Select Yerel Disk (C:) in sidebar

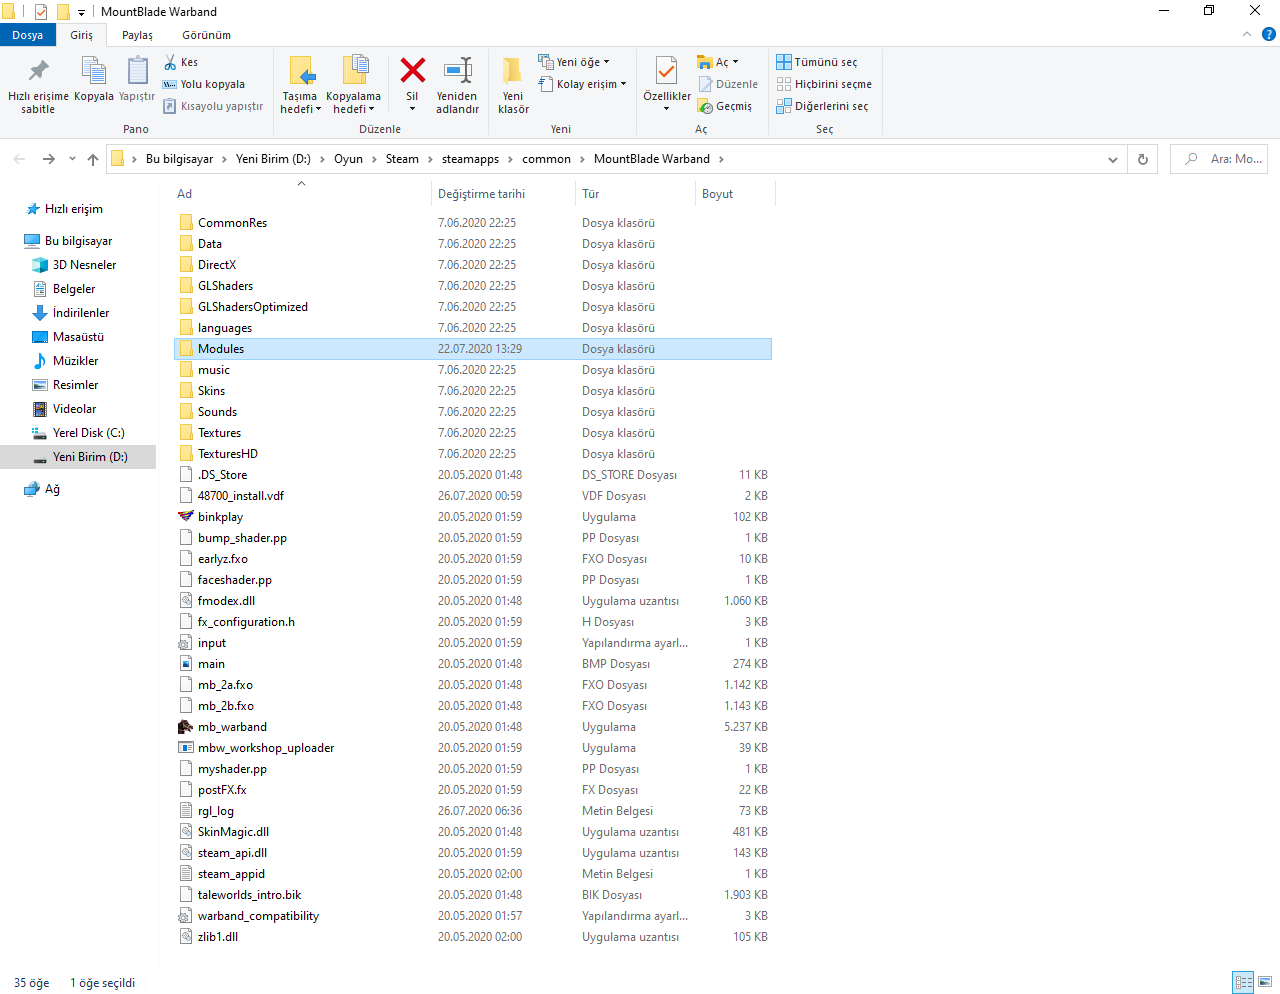coord(88,433)
